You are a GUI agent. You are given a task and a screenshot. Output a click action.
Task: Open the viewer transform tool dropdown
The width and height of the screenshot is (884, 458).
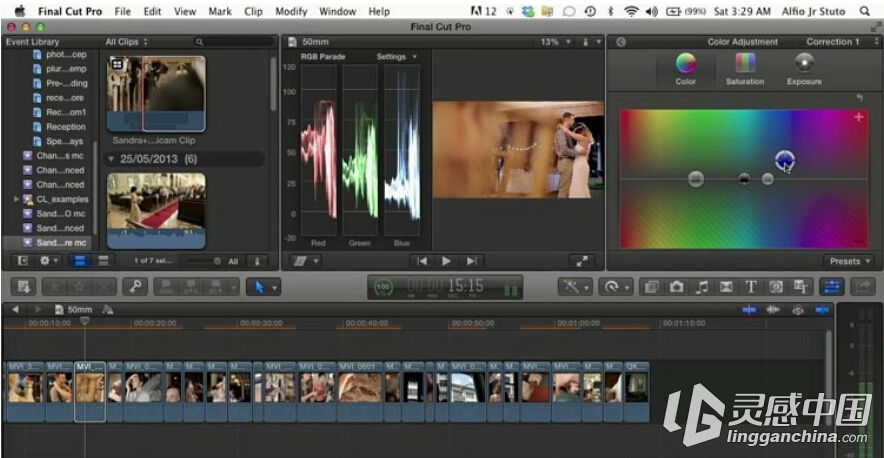(306, 261)
